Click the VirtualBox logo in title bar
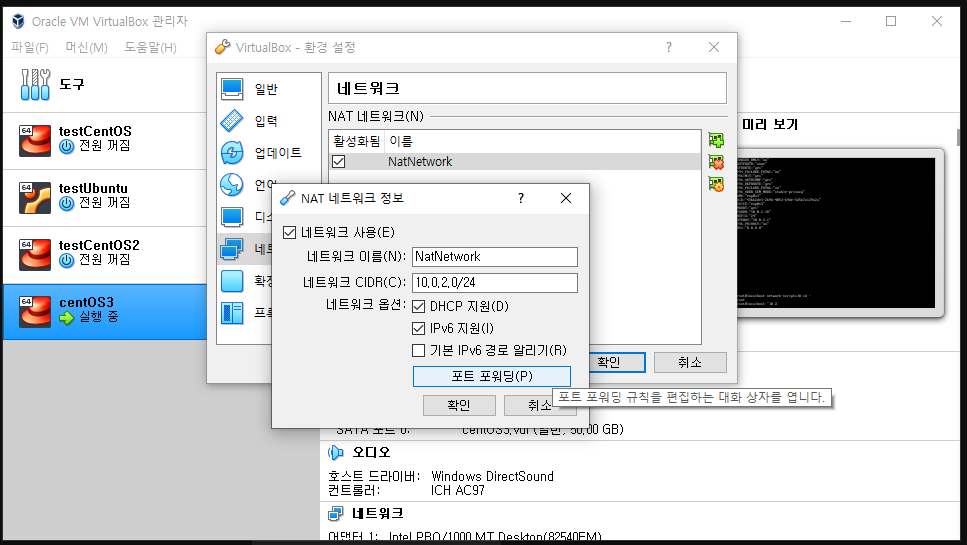This screenshot has width=967, height=545. (18, 21)
